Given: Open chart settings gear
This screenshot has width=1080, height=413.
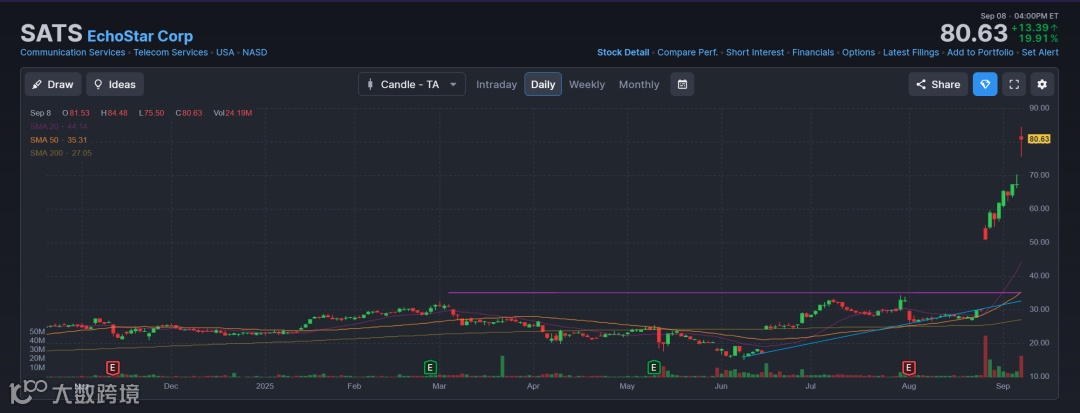Looking at the screenshot, I should pyautogui.click(x=1042, y=84).
